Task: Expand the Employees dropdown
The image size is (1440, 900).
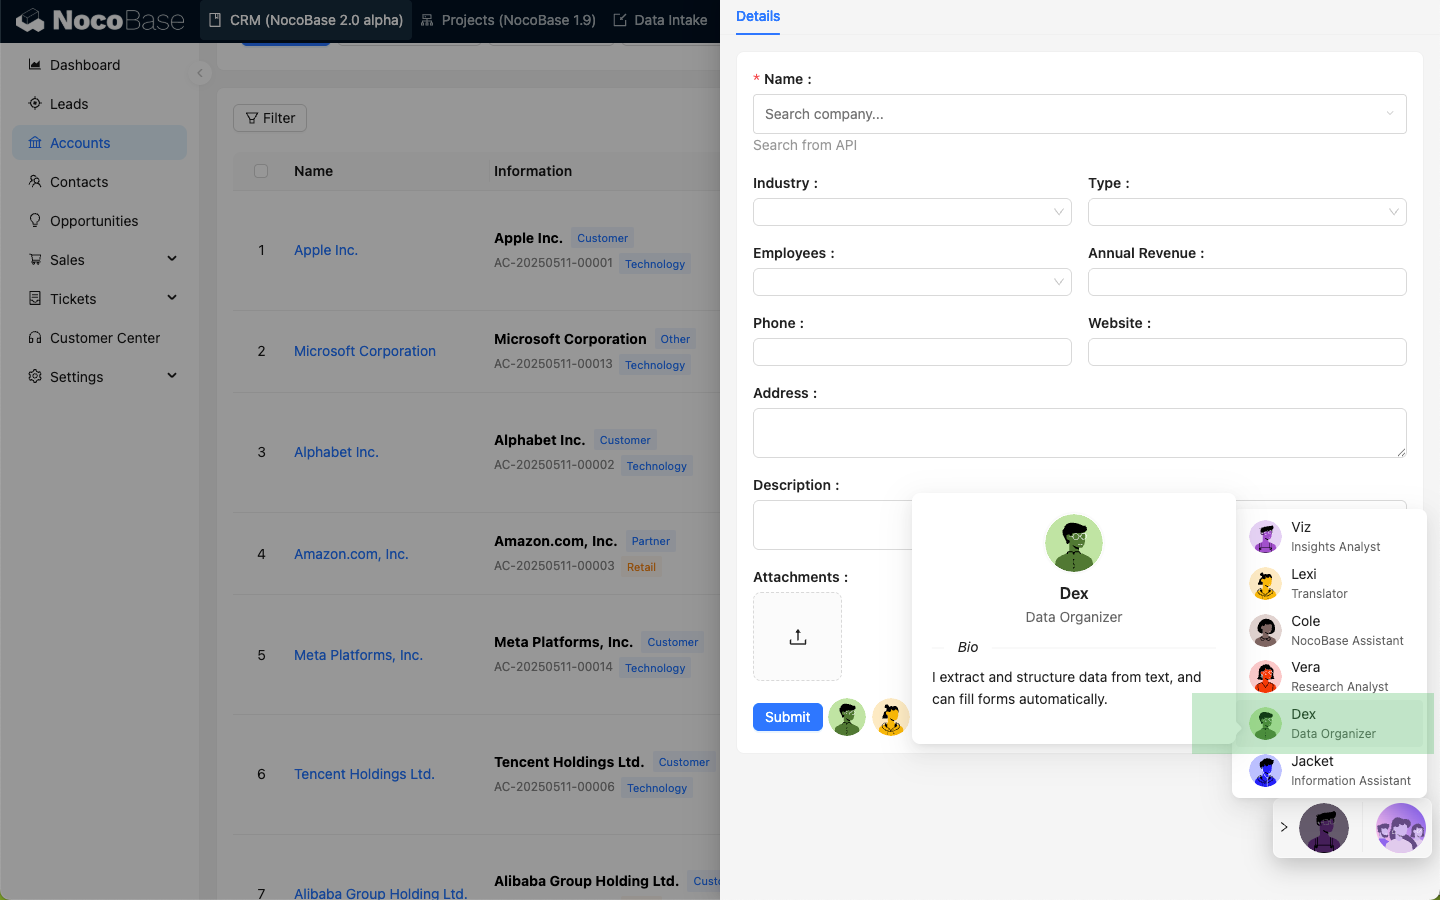Action: pyautogui.click(x=911, y=282)
